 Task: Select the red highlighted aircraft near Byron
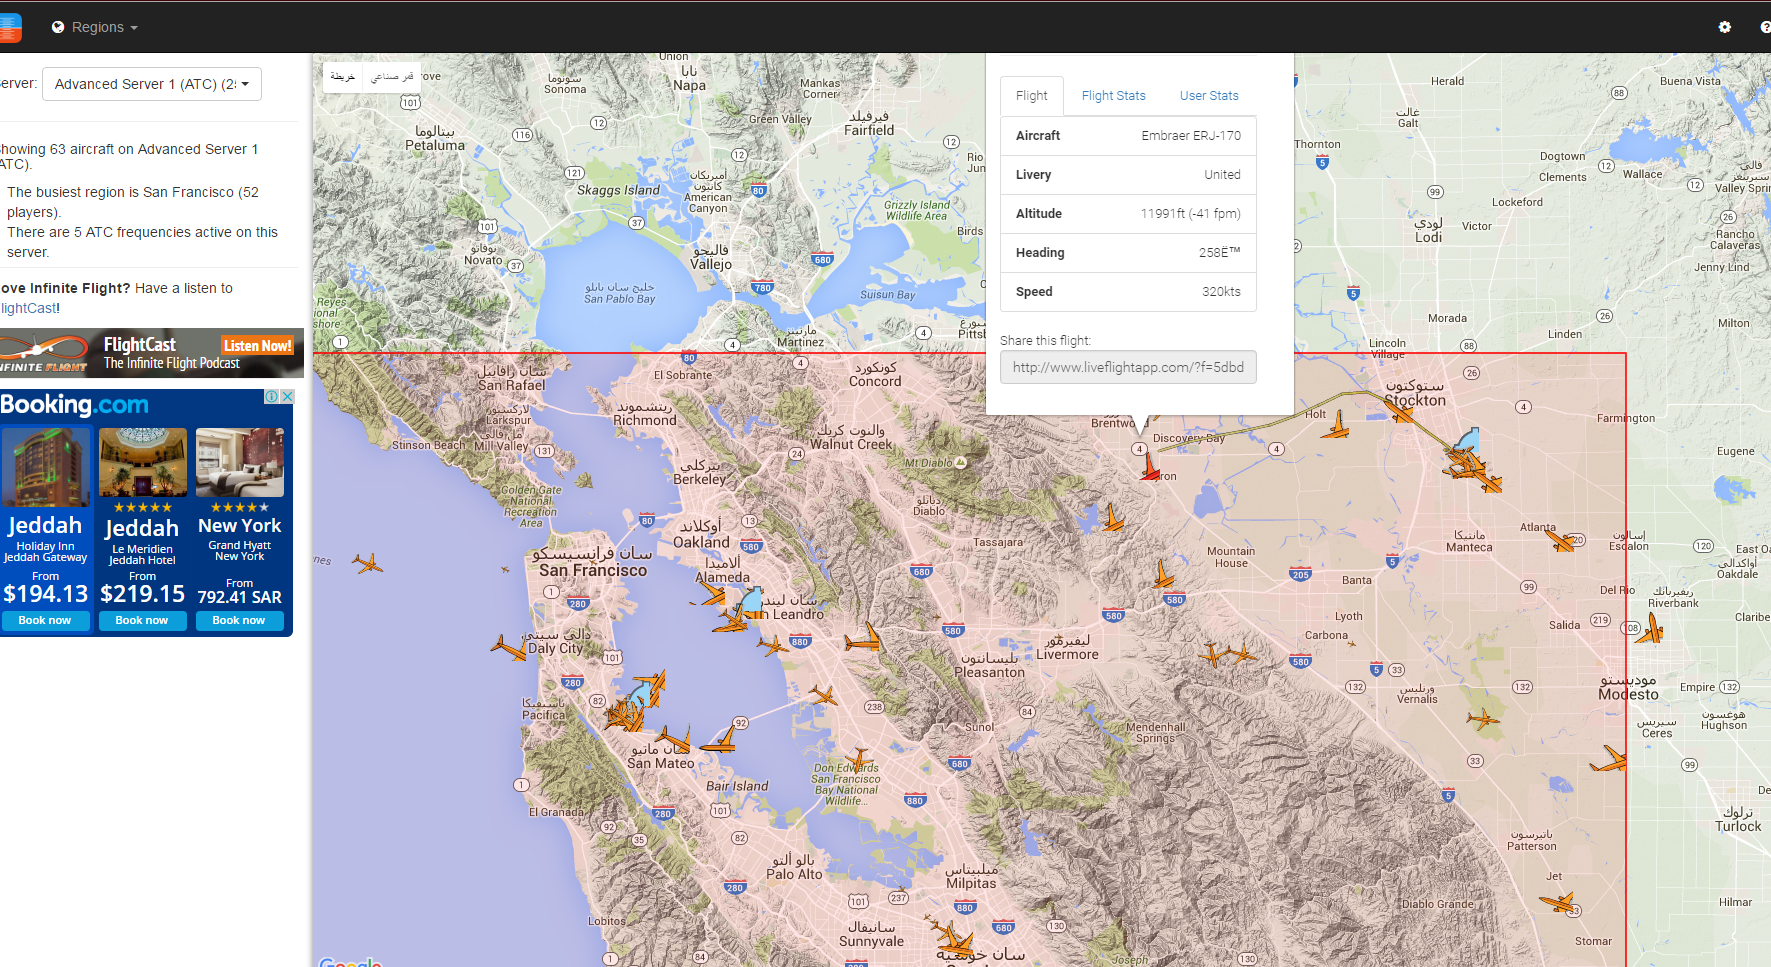click(1150, 466)
